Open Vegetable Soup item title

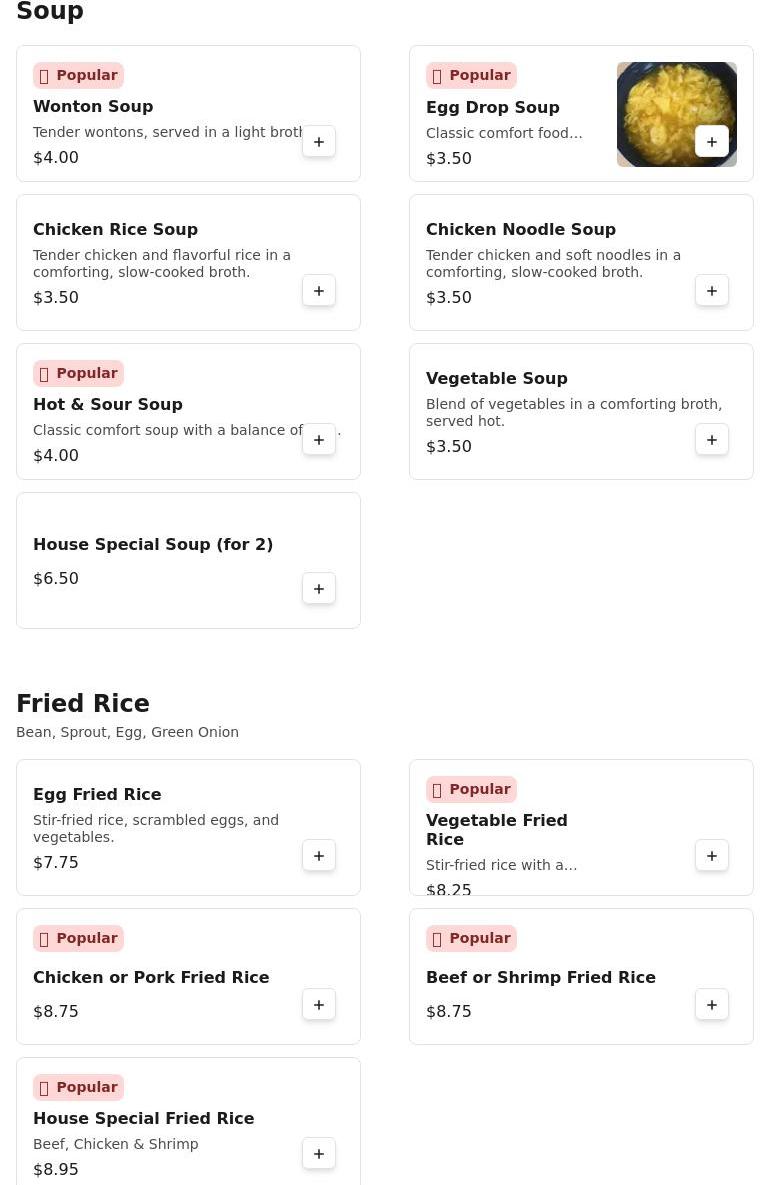[x=496, y=379]
